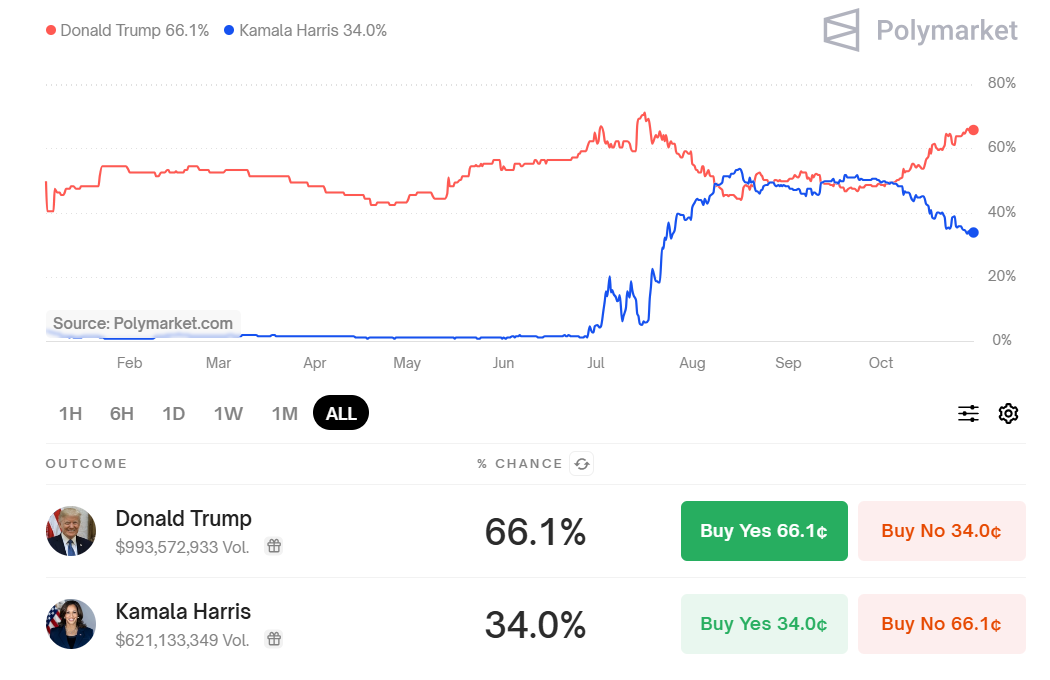1050x680 pixels.
Task: Open the chart settings gear icon
Action: pos(1008,413)
